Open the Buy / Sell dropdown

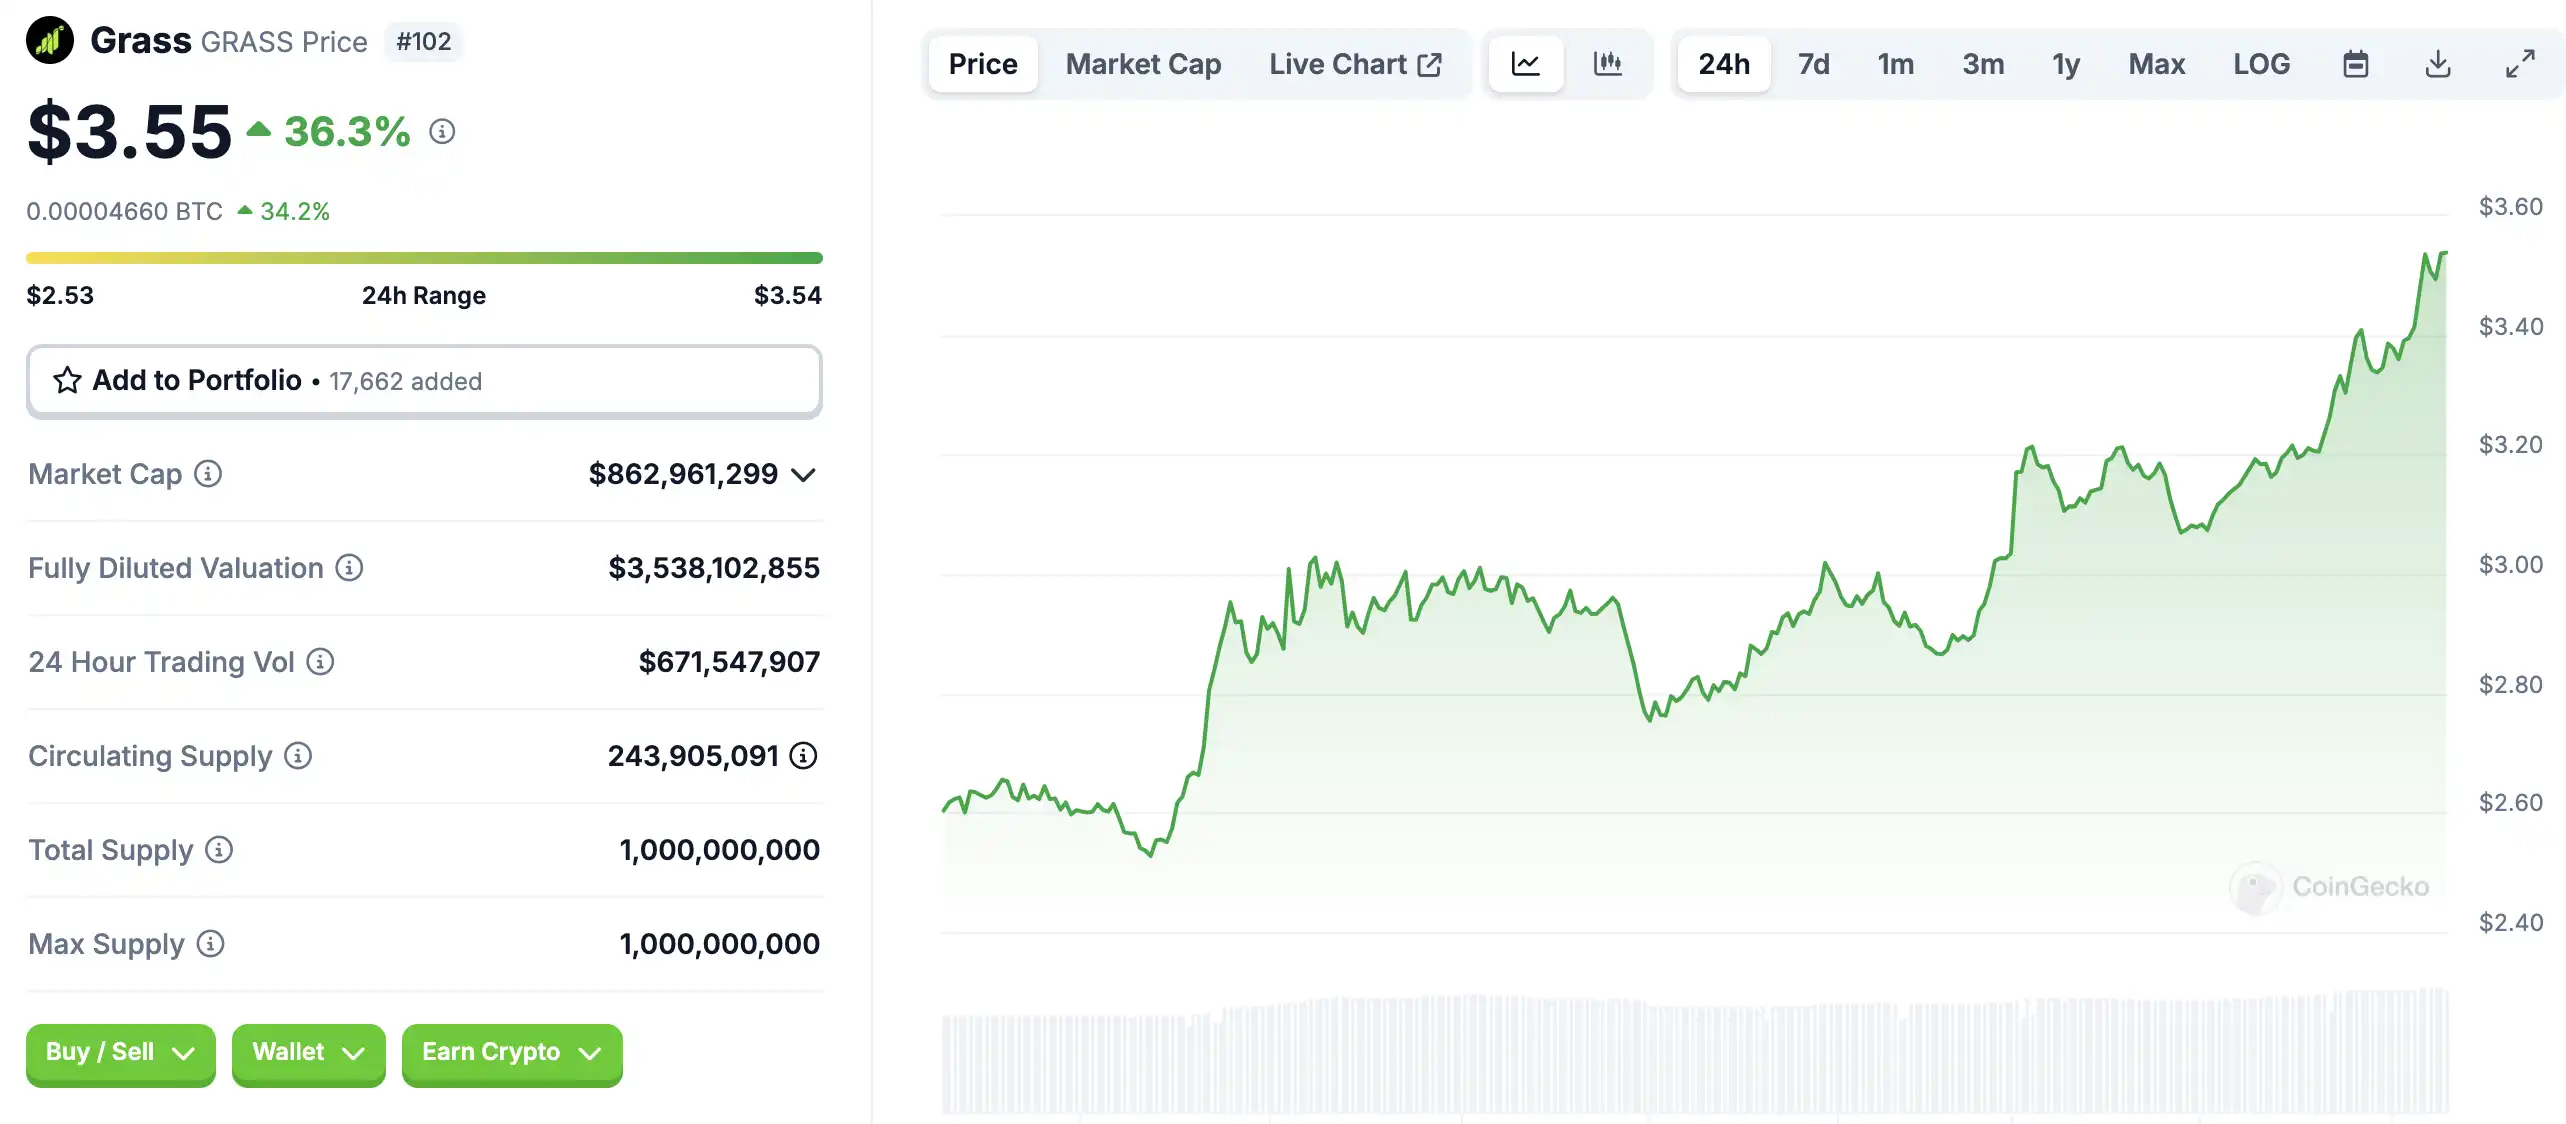(x=120, y=1052)
